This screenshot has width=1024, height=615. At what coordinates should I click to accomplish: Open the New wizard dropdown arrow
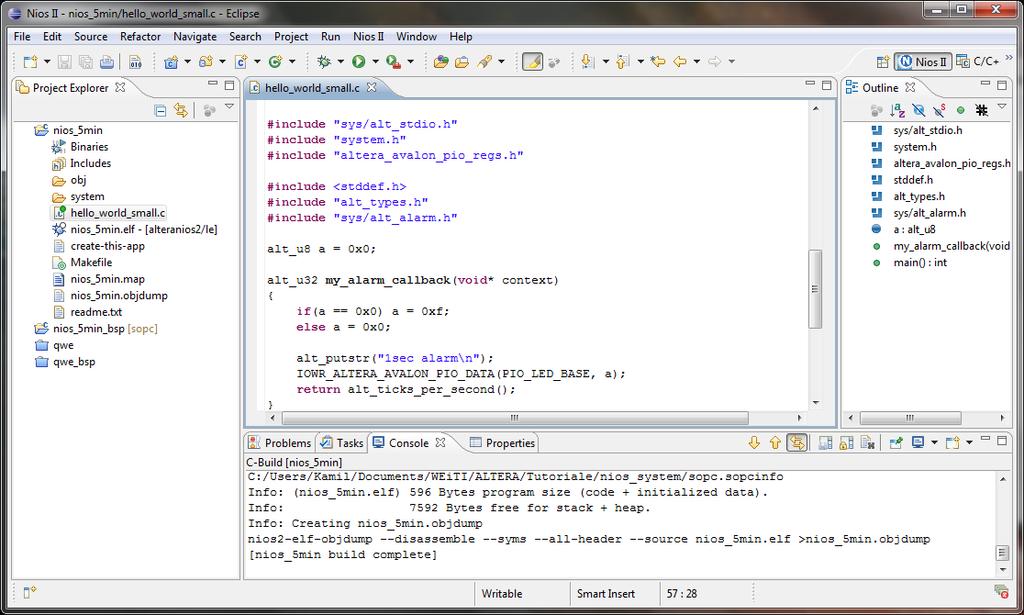(x=47, y=61)
